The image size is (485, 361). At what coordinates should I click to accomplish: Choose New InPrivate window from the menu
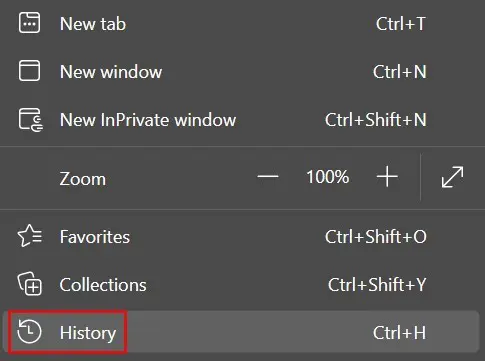[242, 120]
